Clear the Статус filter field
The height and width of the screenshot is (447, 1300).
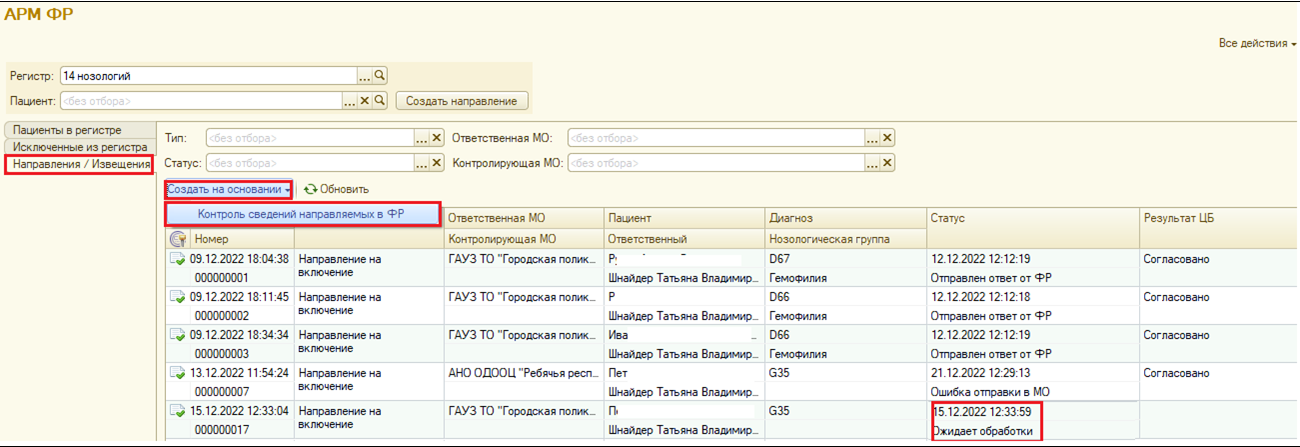(x=437, y=163)
